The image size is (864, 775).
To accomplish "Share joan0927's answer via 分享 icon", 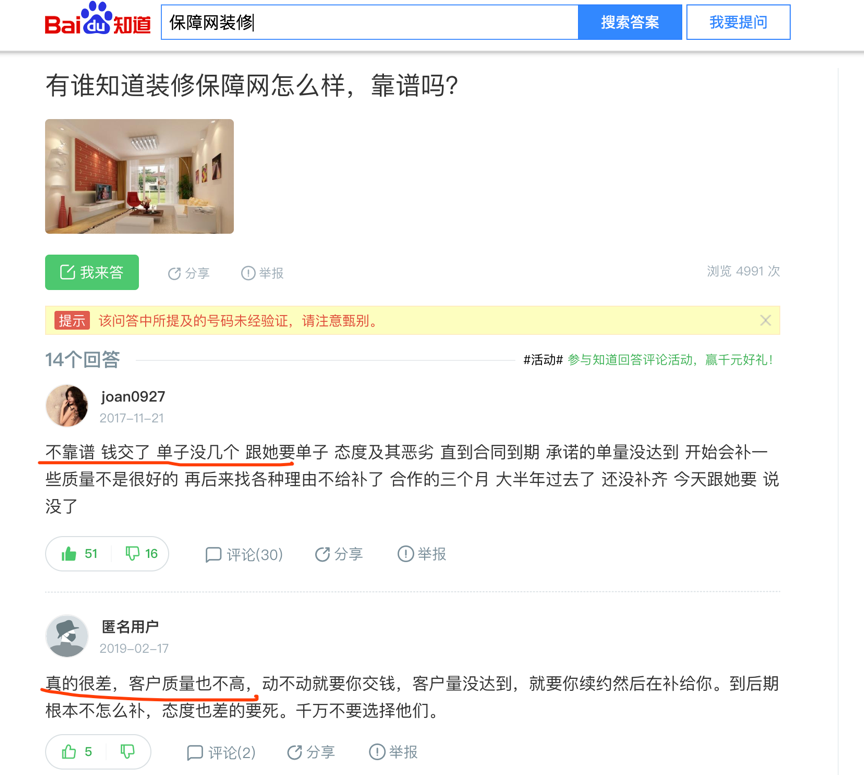I will pyautogui.click(x=338, y=554).
